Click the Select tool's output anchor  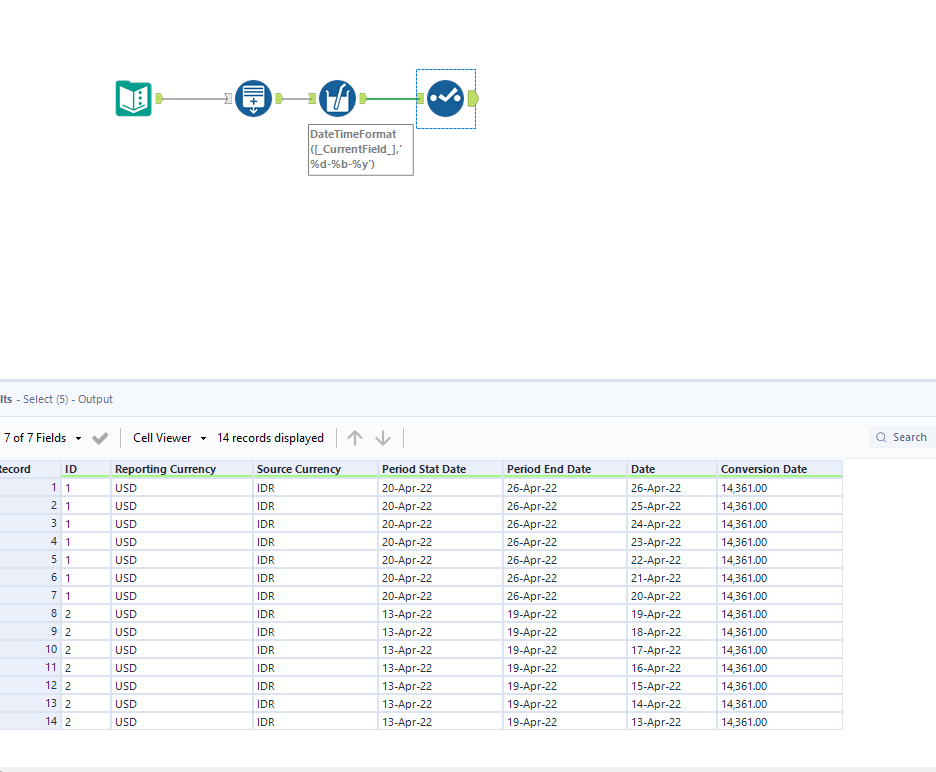[x=473, y=99]
